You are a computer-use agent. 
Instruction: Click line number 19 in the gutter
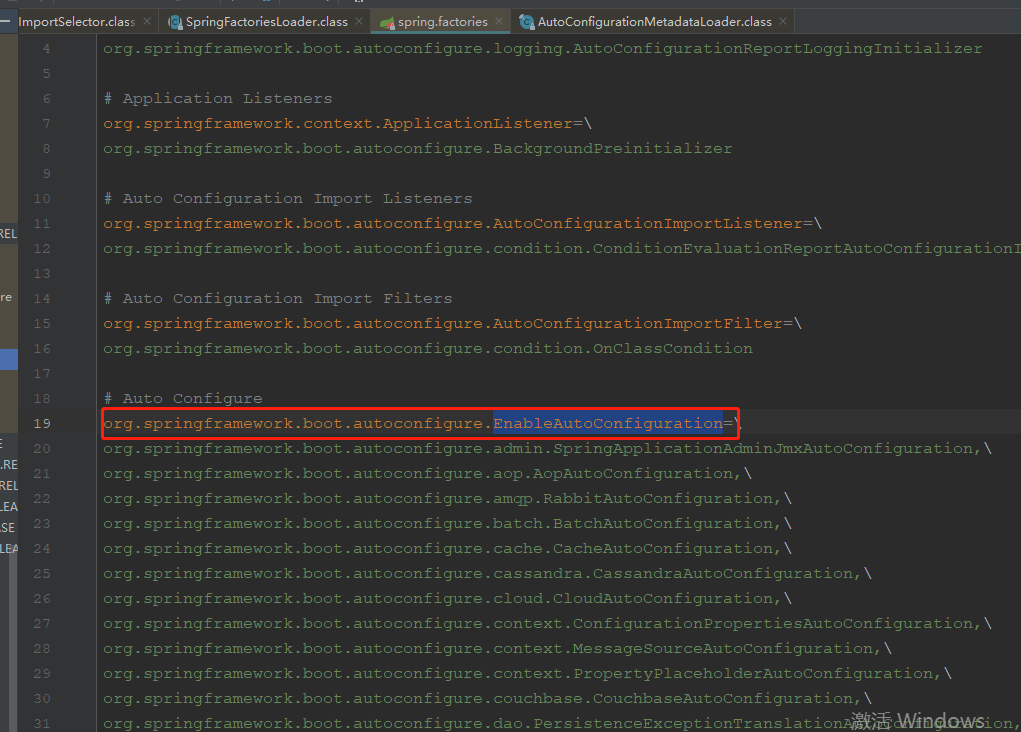point(41,423)
